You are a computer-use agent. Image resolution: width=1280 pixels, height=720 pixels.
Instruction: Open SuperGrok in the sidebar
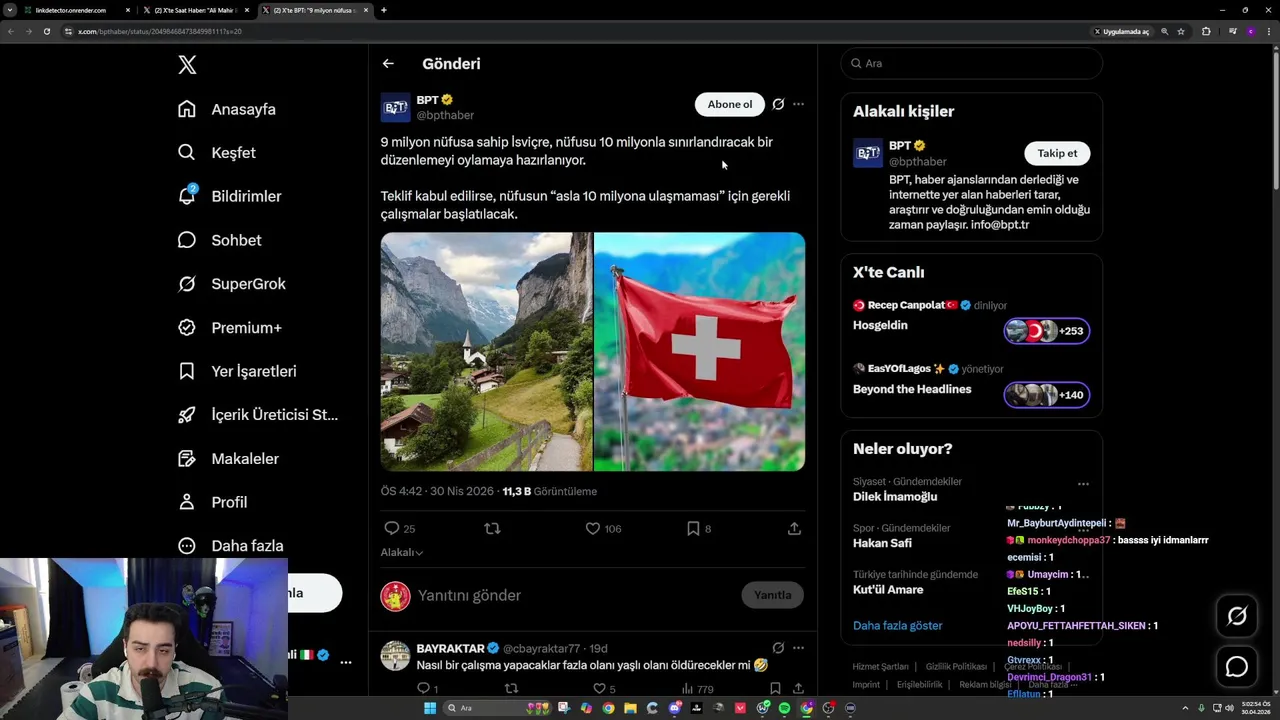tap(232, 284)
